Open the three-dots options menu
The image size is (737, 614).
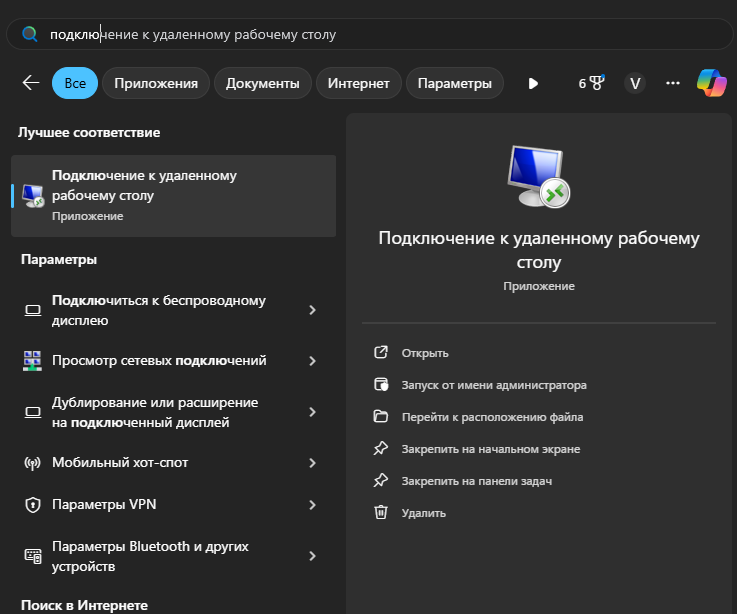(673, 83)
